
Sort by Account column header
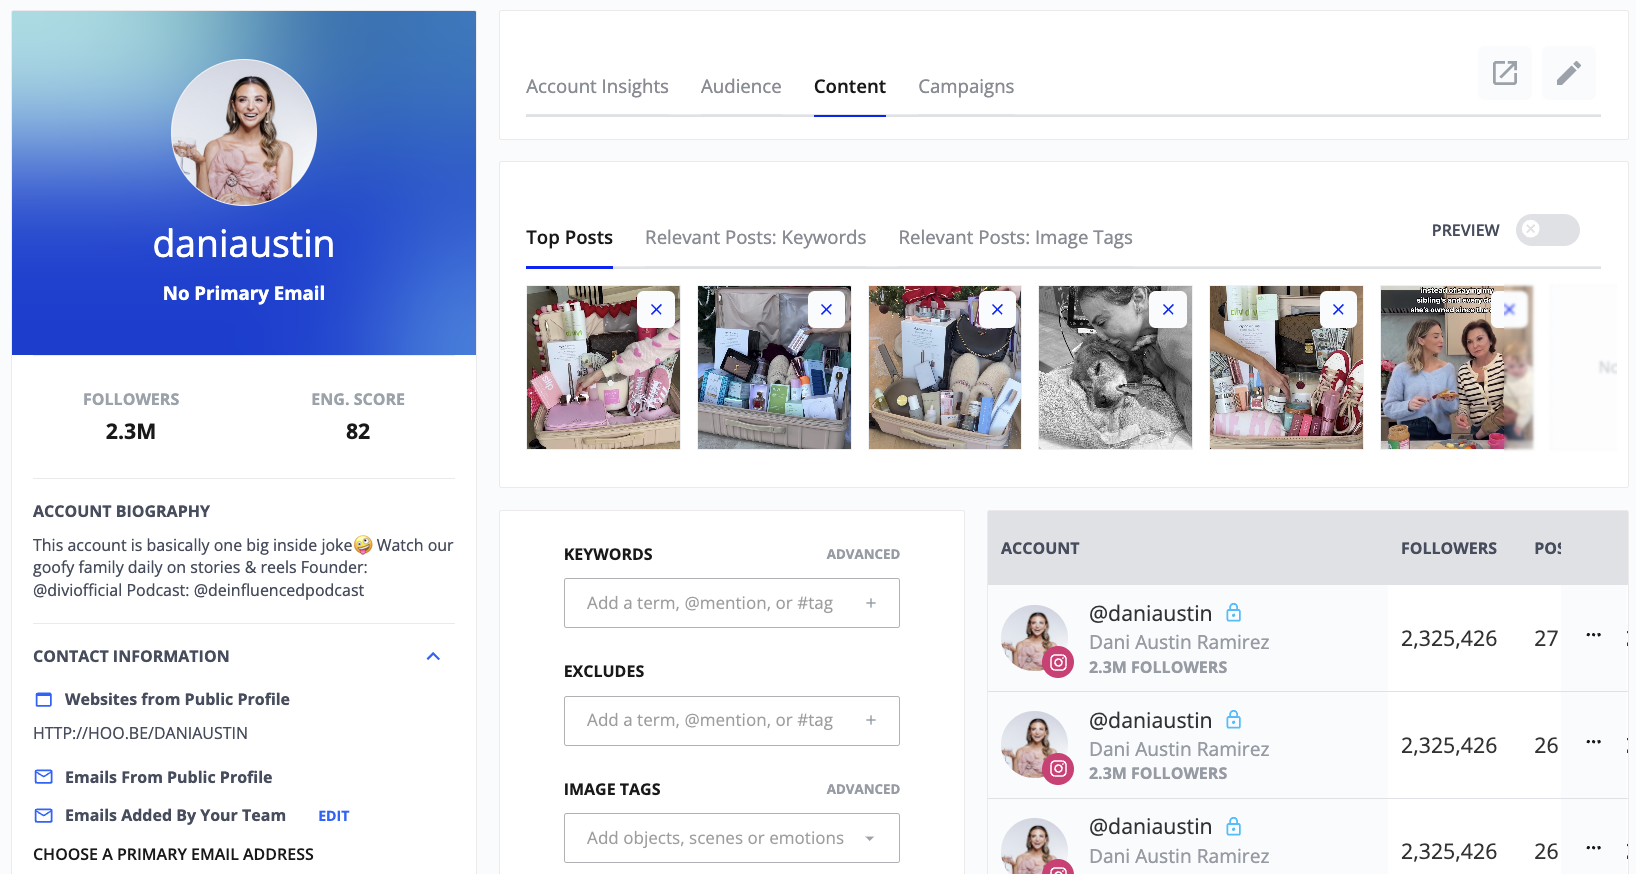click(1040, 548)
